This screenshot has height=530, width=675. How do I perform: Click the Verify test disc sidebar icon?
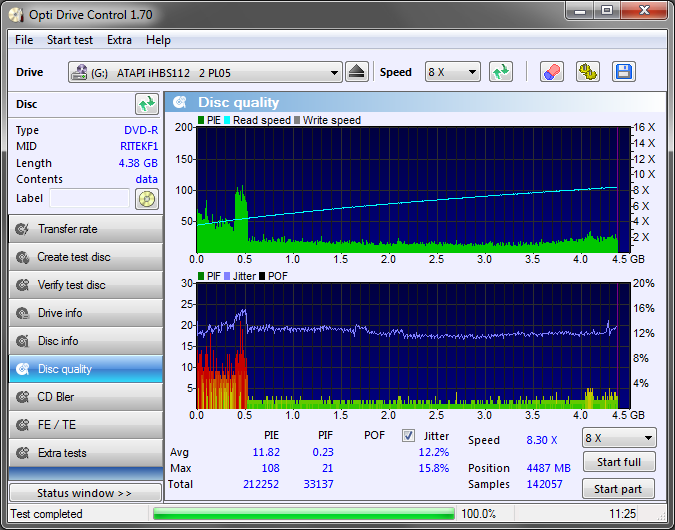tap(22, 285)
